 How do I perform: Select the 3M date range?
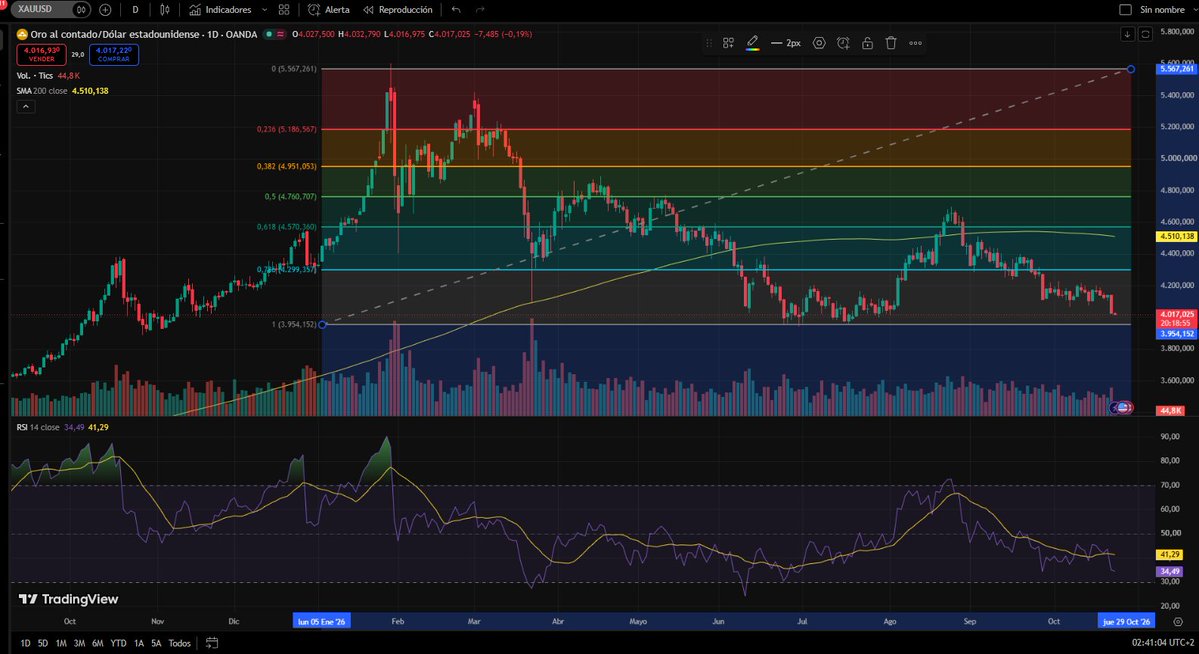80,643
